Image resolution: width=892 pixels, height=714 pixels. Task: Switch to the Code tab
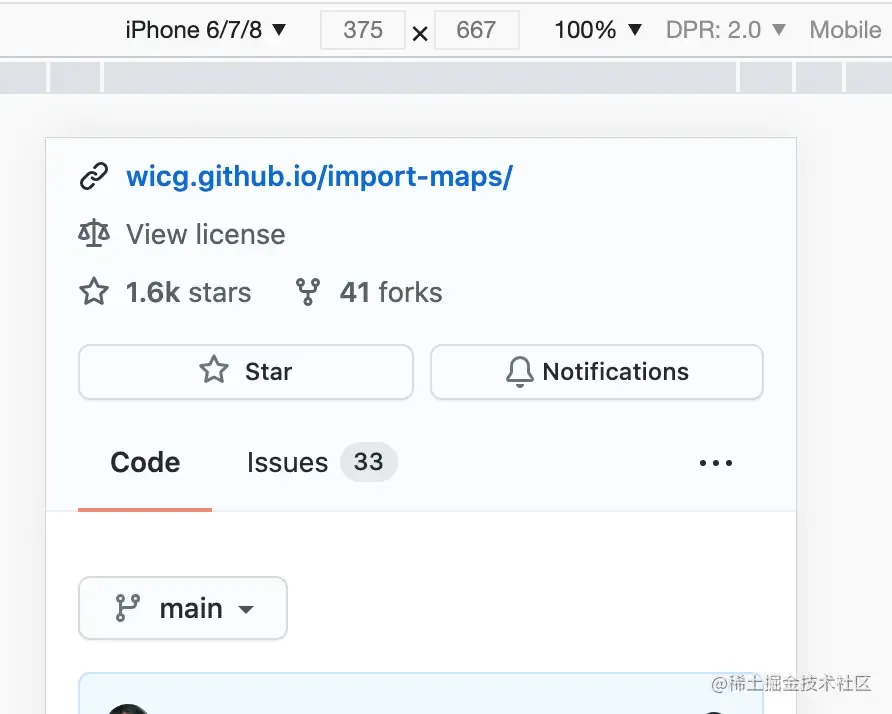pos(145,463)
